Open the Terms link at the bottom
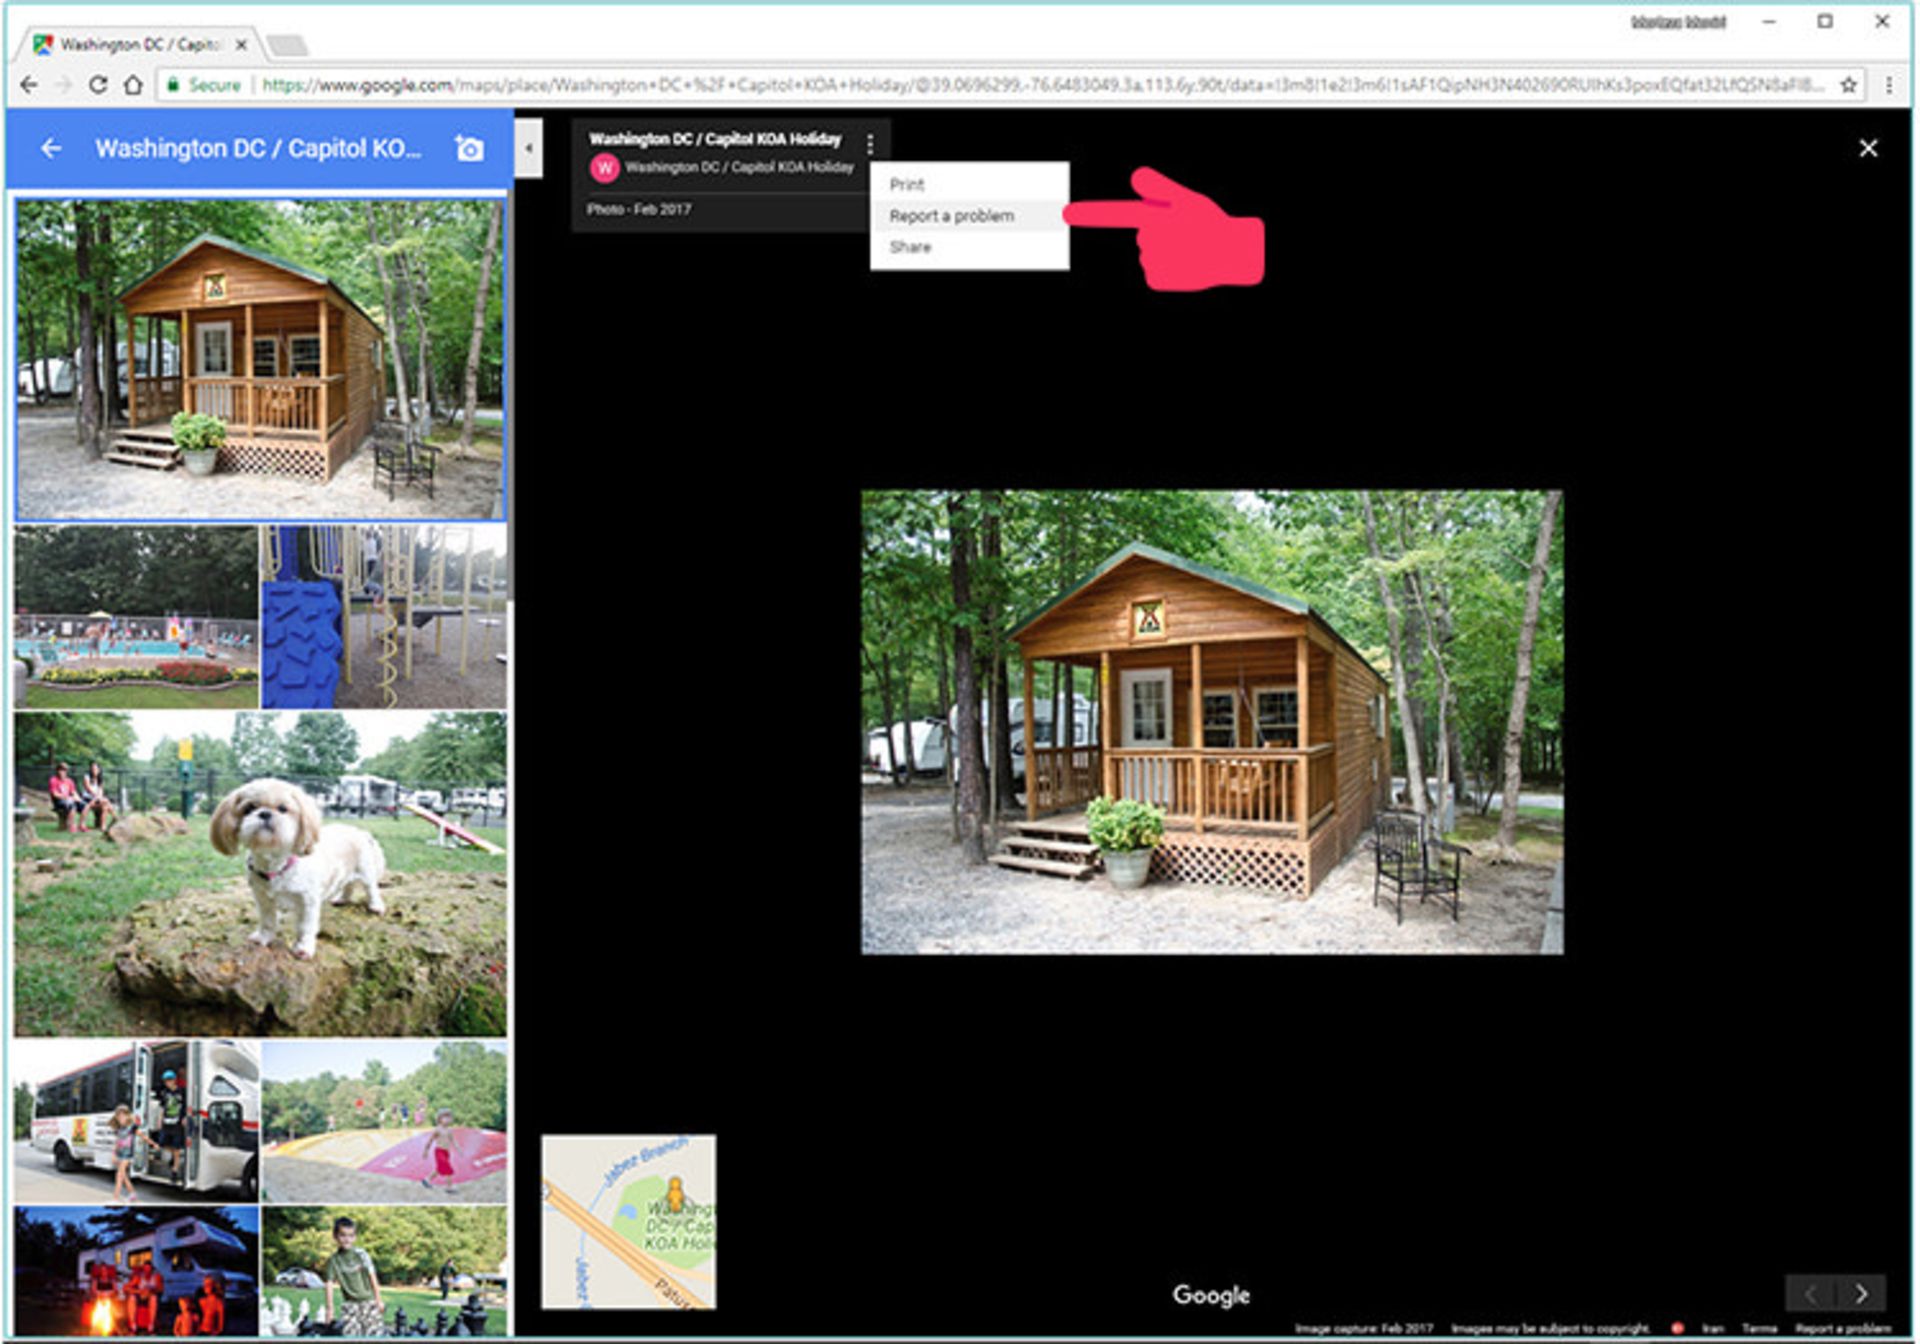1920x1344 pixels. click(1759, 1328)
